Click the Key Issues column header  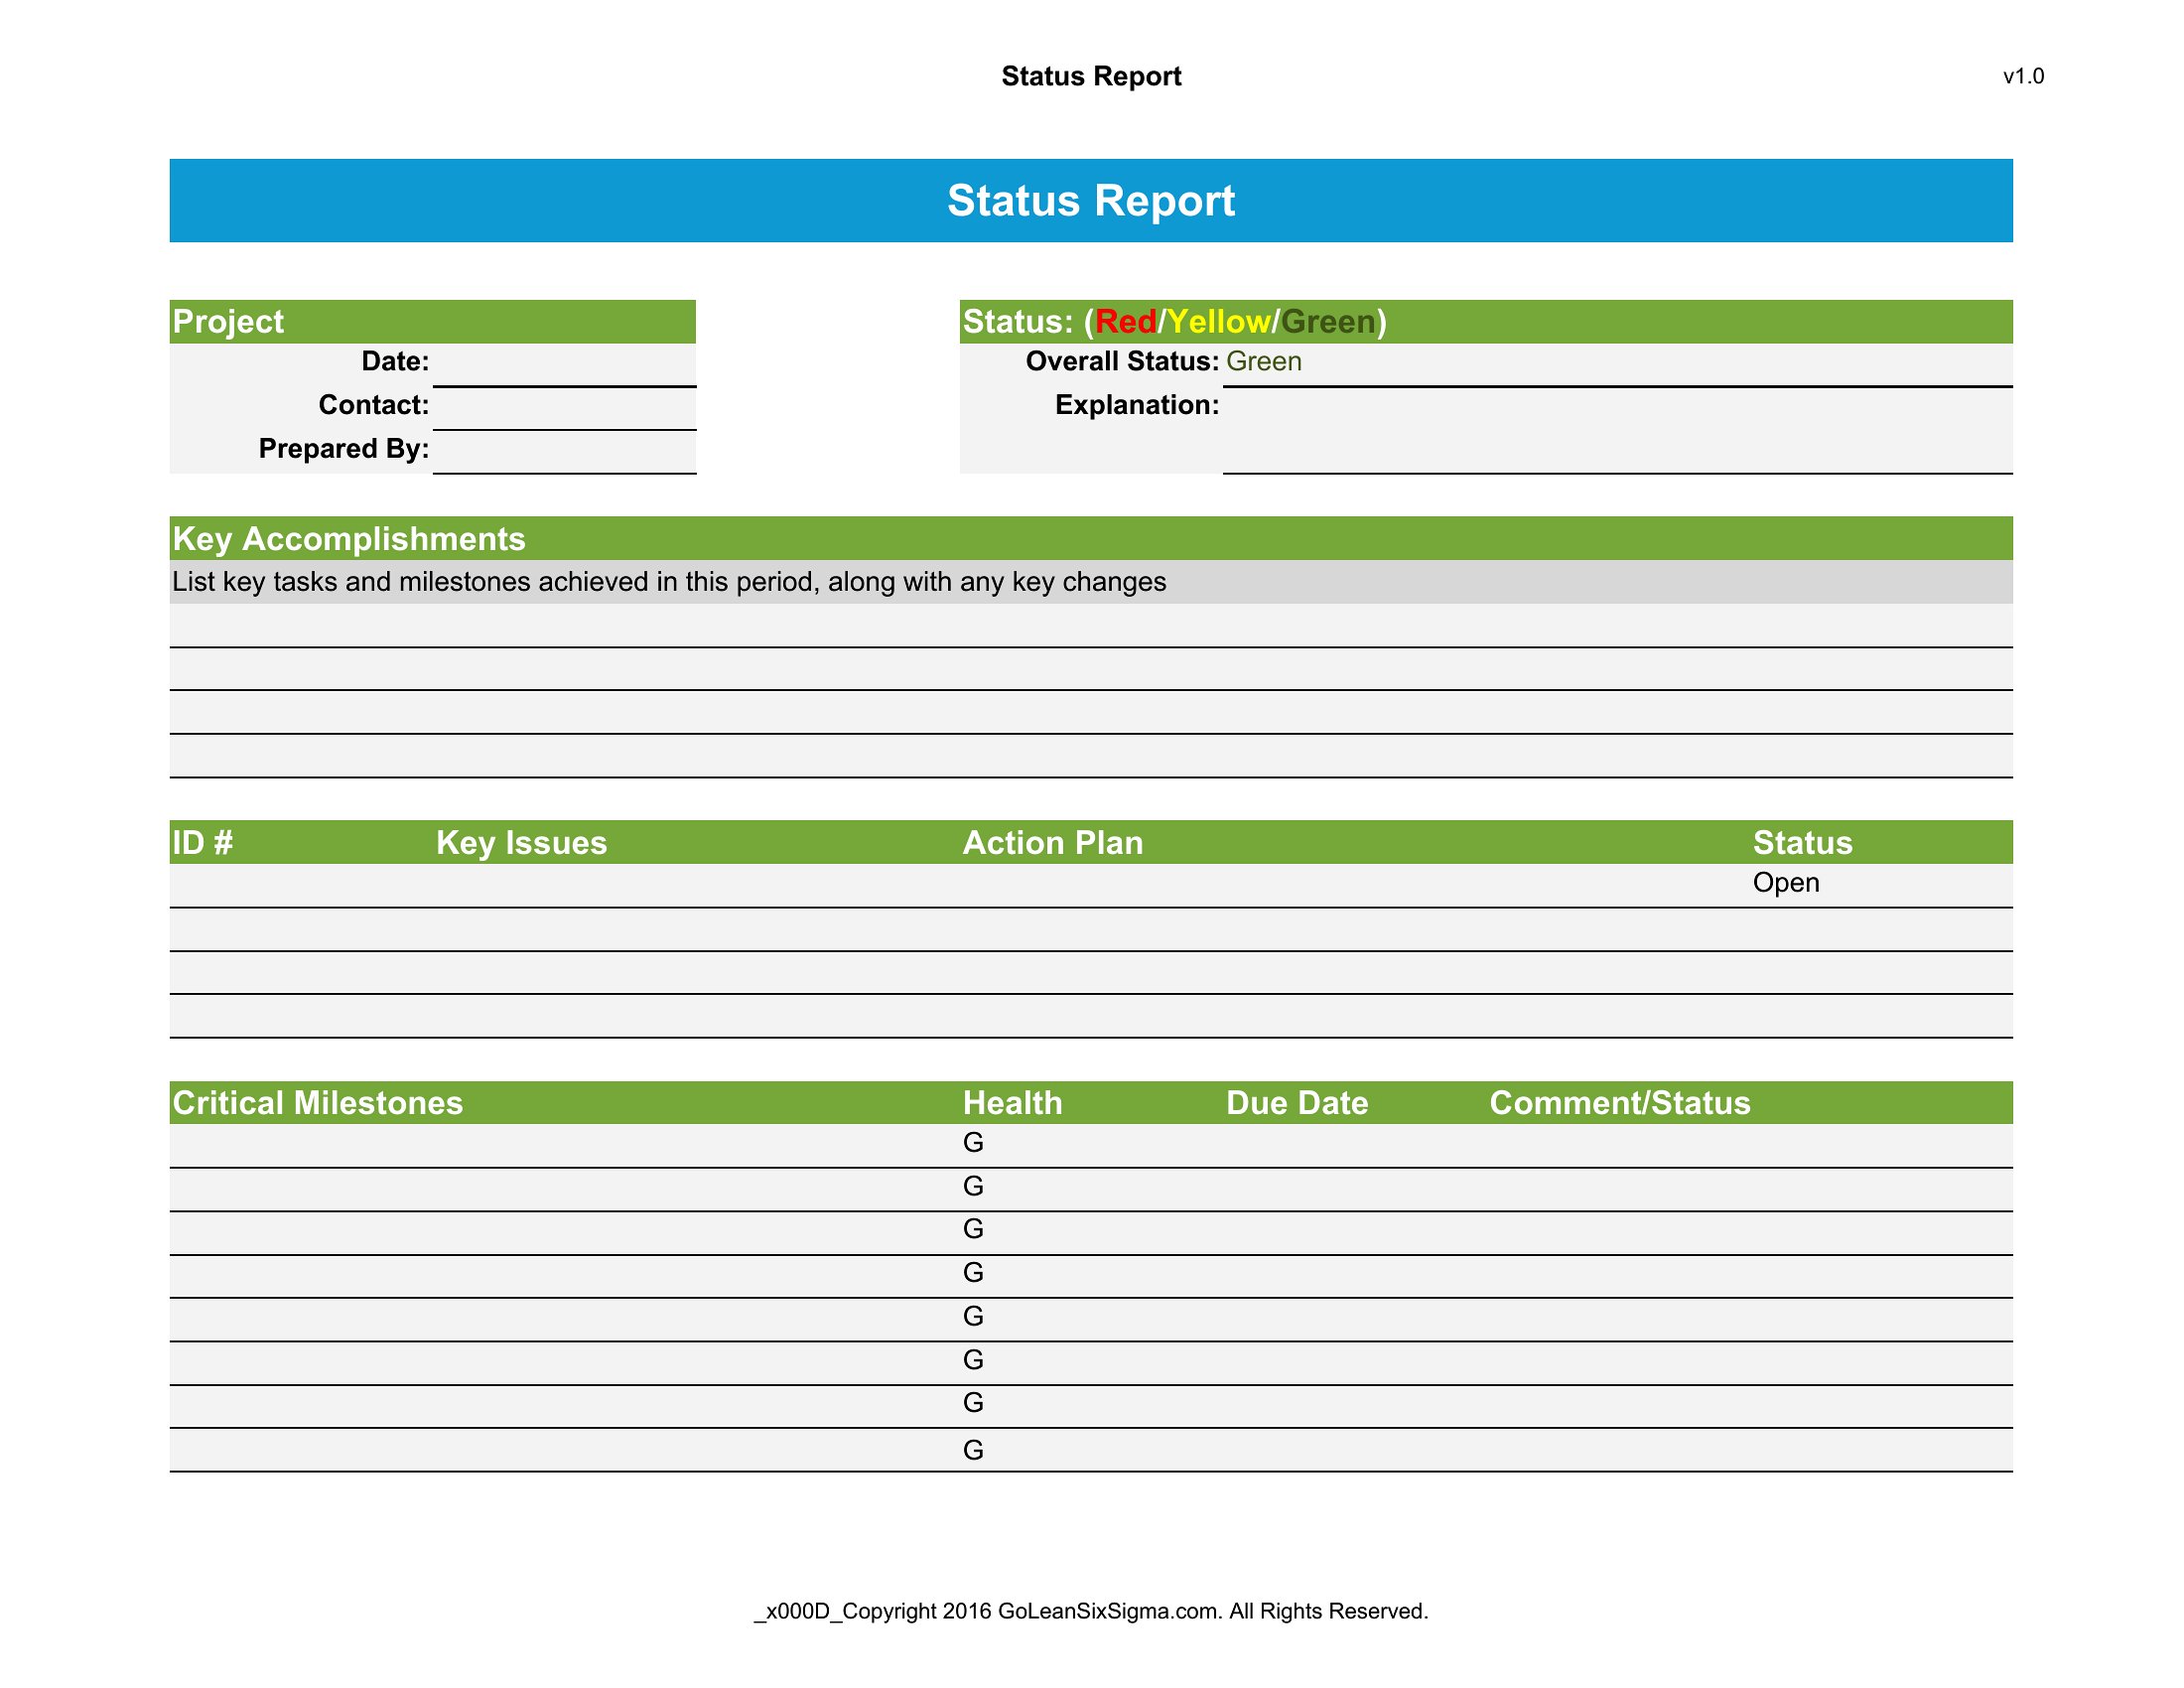coord(521,842)
